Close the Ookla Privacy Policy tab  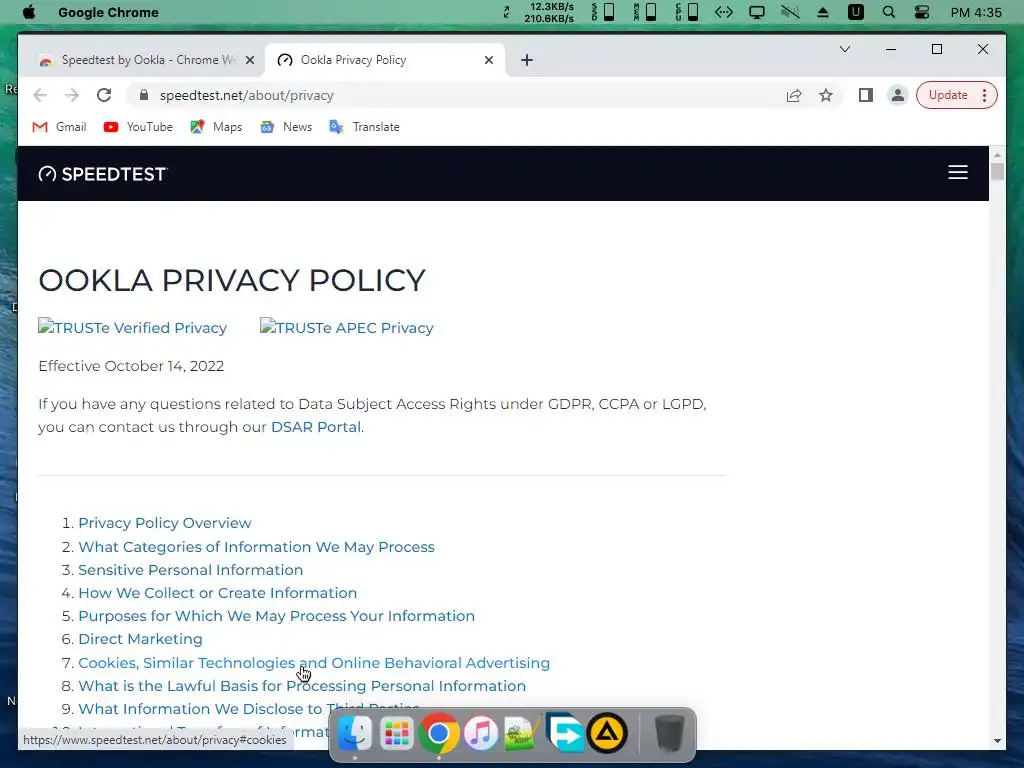pos(488,60)
